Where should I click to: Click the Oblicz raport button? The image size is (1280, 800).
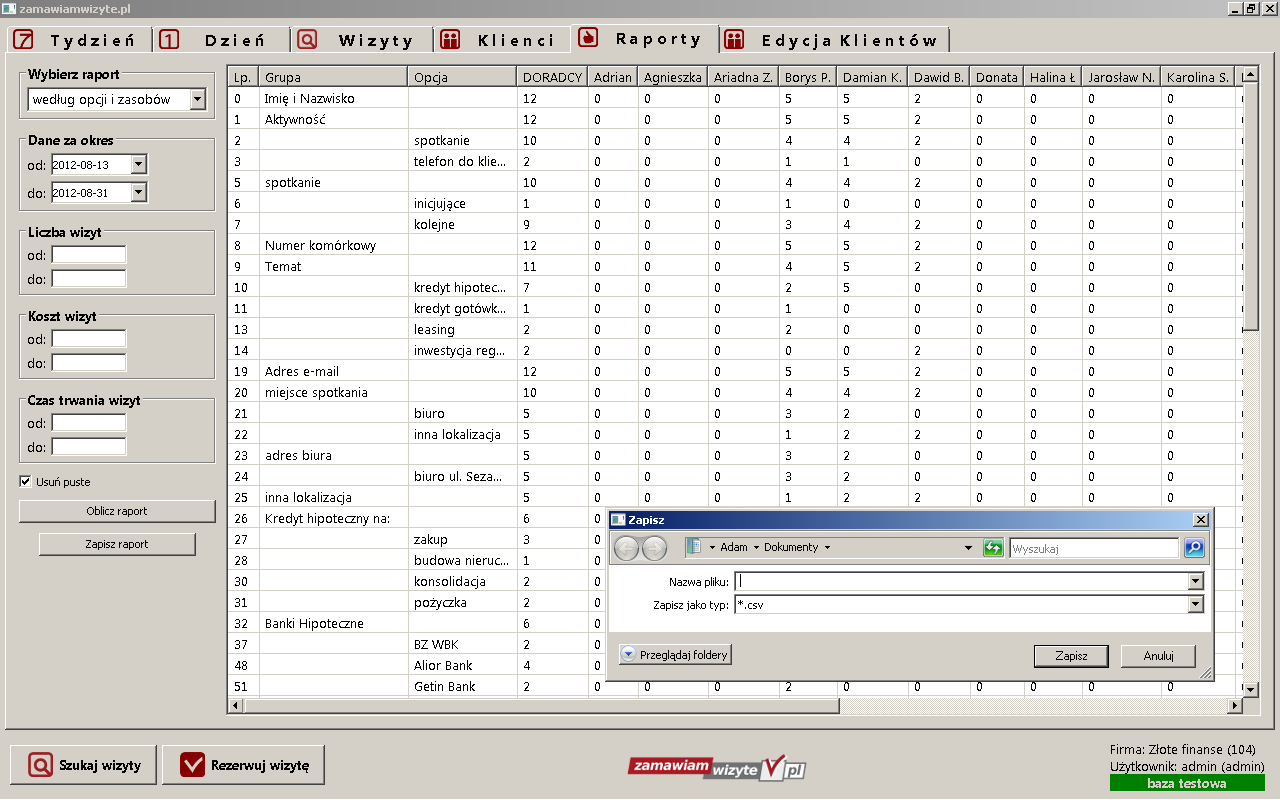[x=117, y=511]
